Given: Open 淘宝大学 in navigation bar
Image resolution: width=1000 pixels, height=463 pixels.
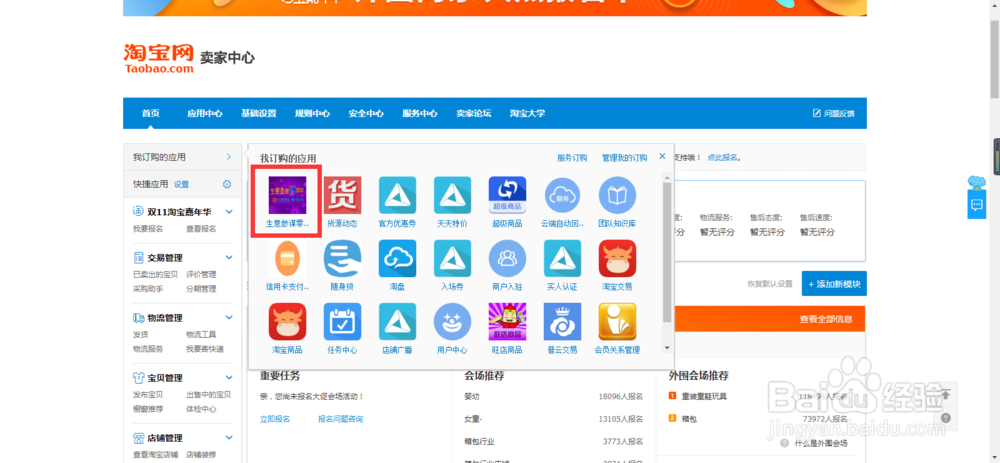Looking at the screenshot, I should coord(527,114).
